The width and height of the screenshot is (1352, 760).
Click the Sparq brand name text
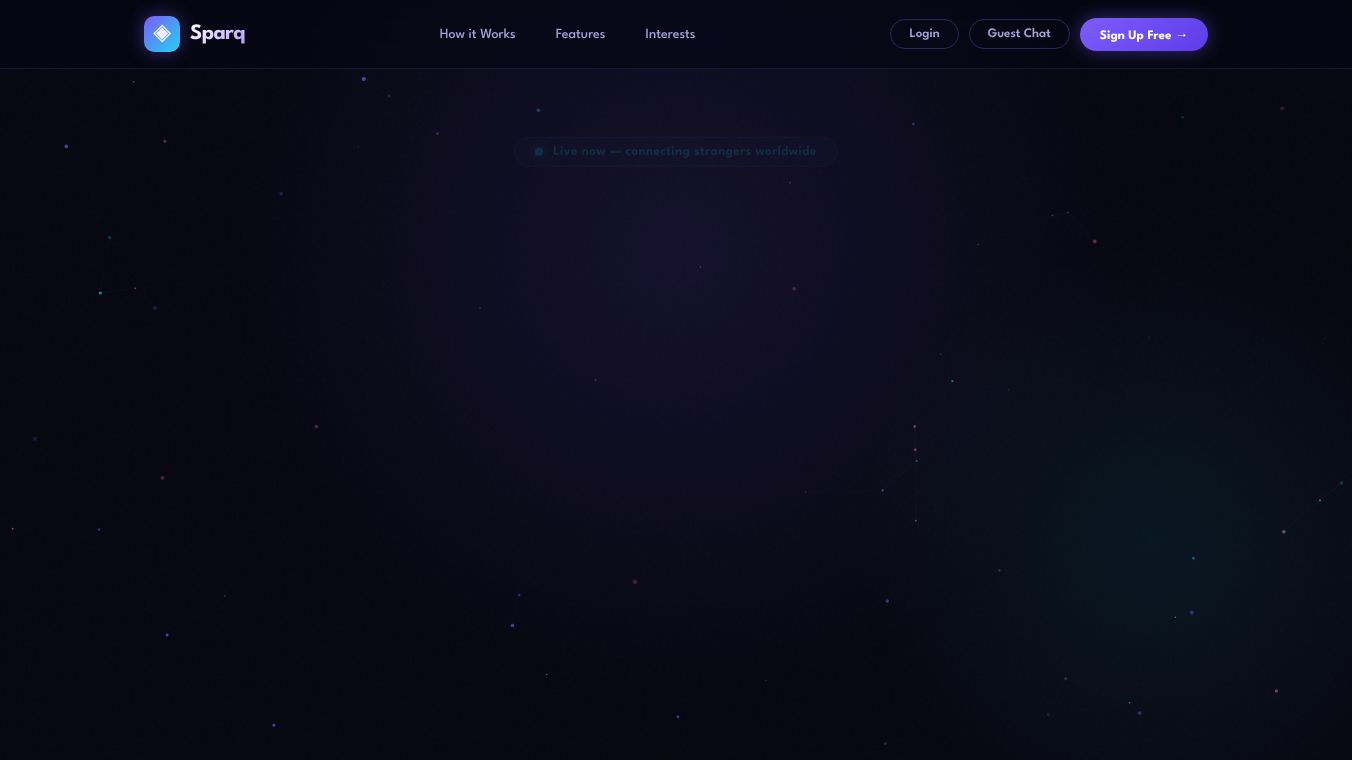(217, 34)
